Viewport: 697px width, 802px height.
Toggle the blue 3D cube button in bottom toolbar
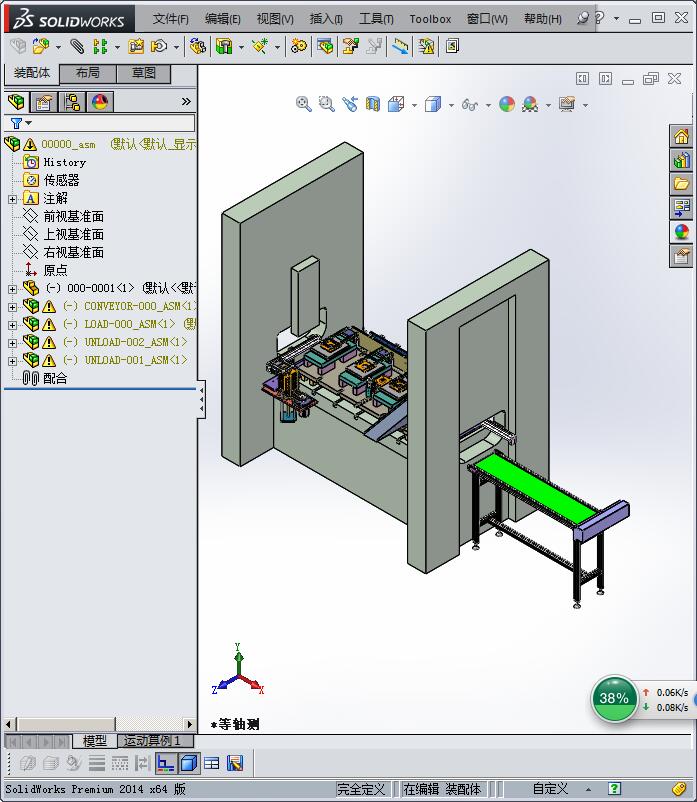pos(189,764)
